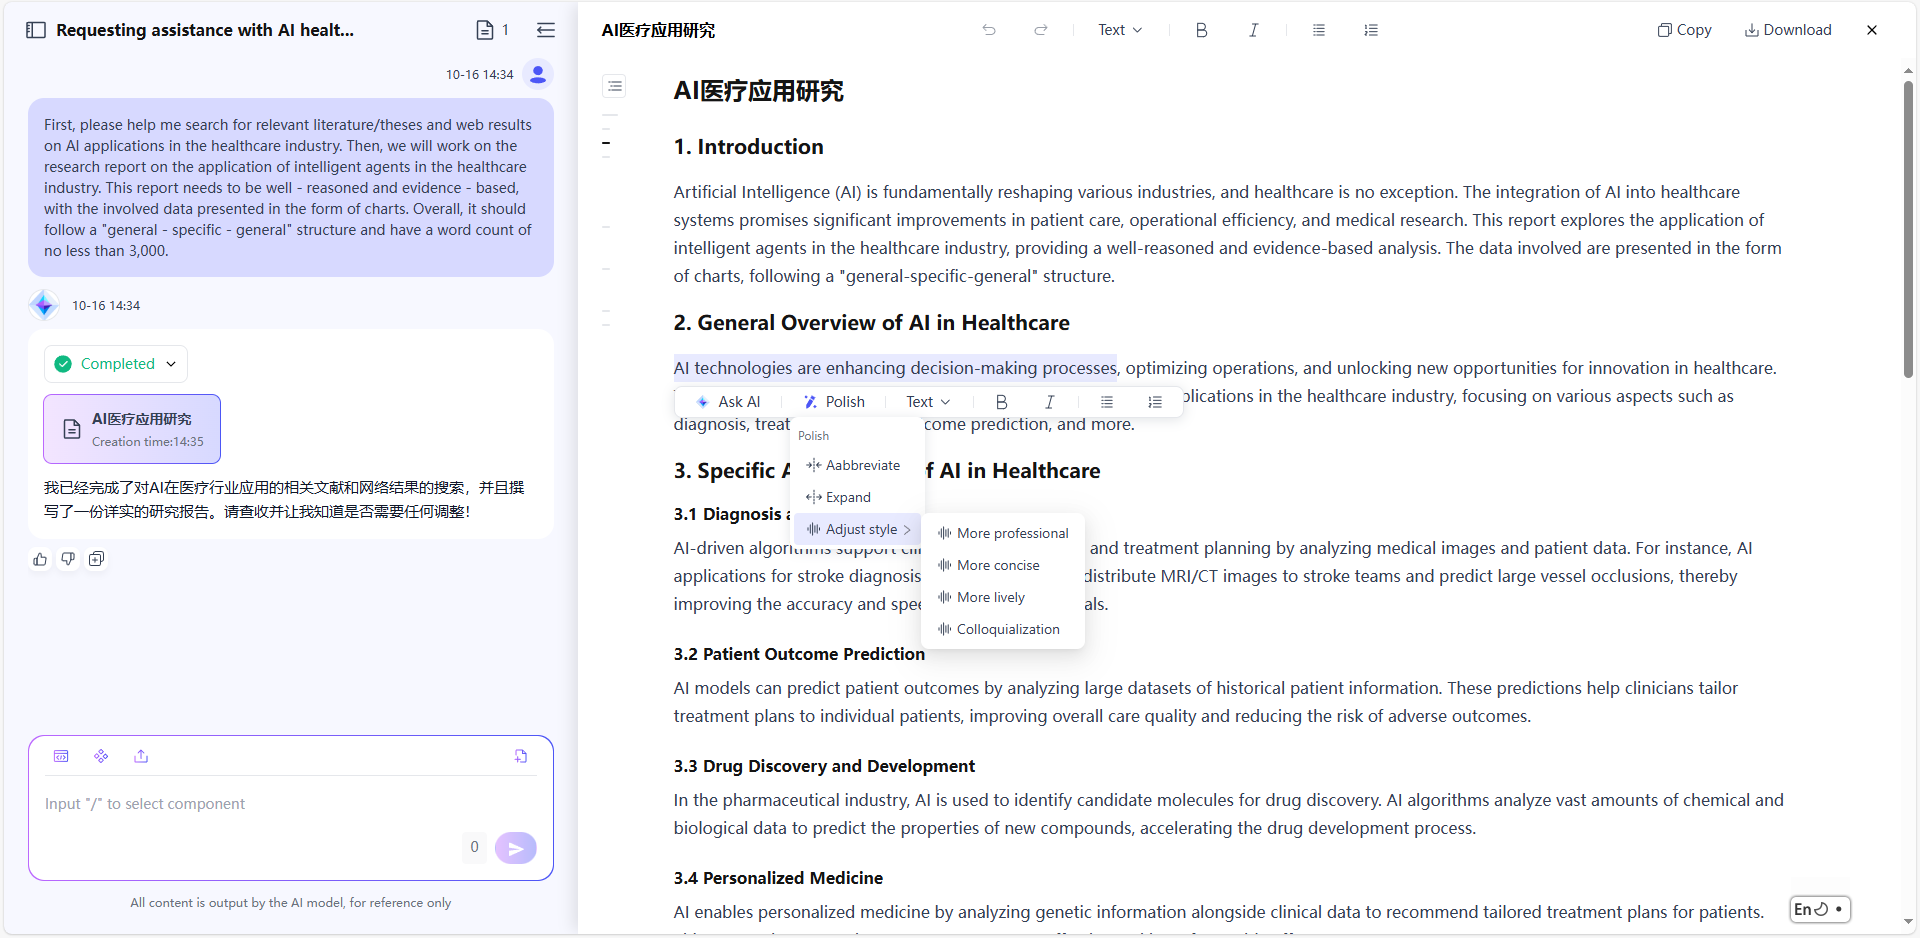Click the chat message input field
Screen dimensions: 1920x938
[x=250, y=804]
